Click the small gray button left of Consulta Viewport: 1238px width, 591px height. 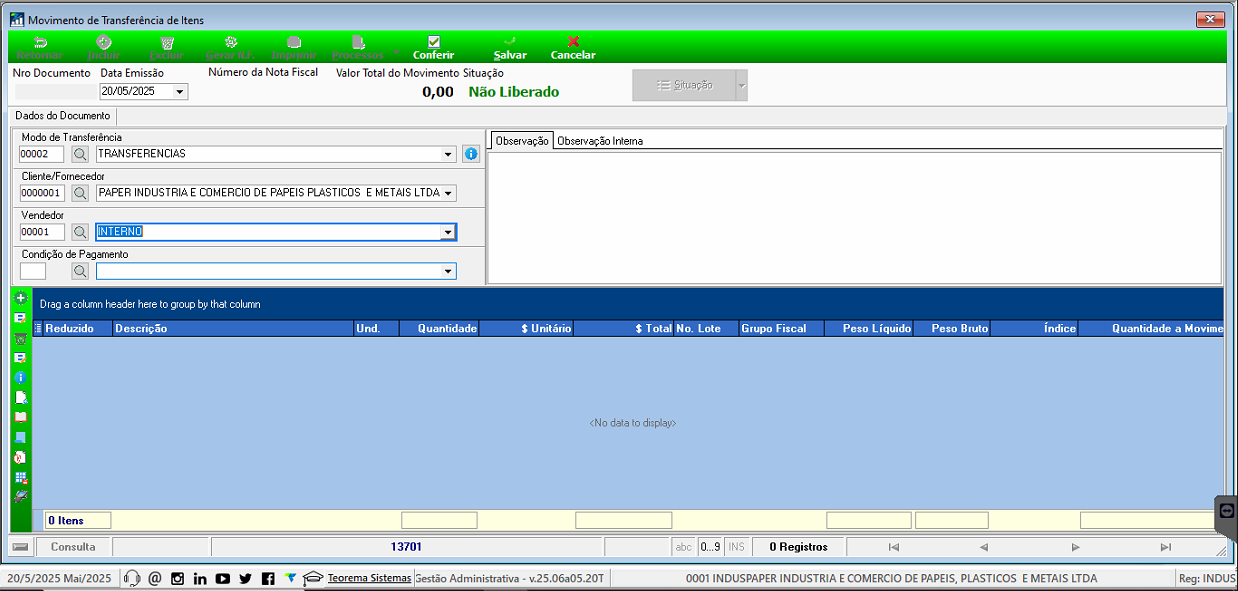[20, 547]
